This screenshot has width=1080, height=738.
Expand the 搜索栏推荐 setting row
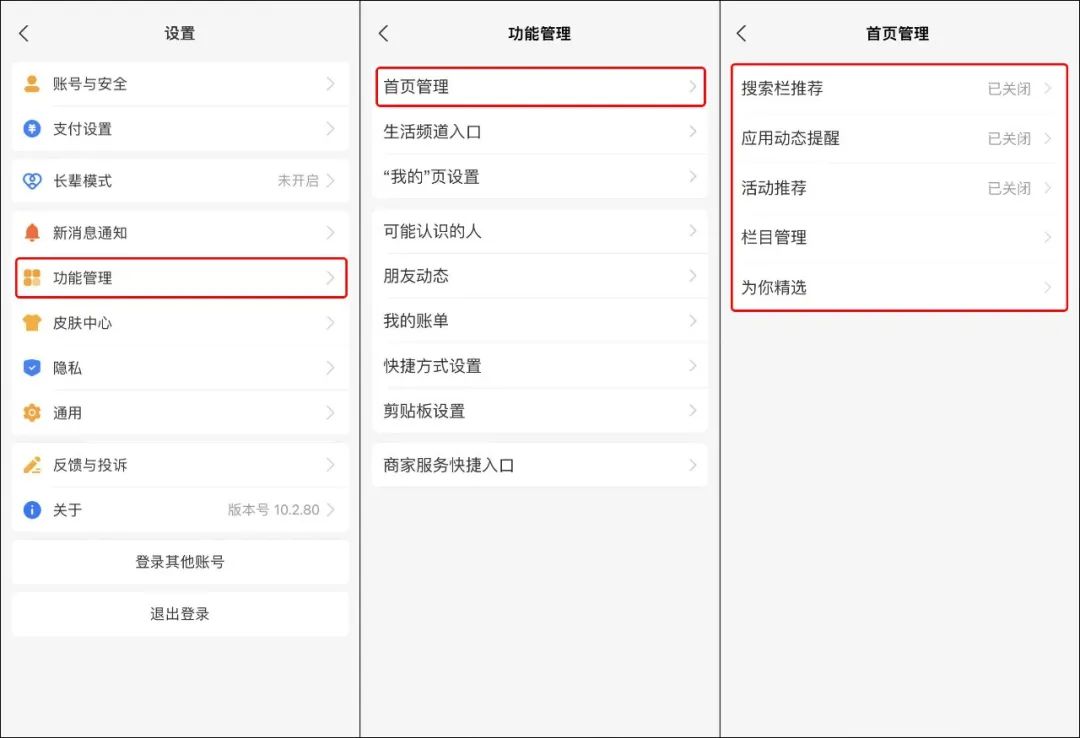(895, 88)
